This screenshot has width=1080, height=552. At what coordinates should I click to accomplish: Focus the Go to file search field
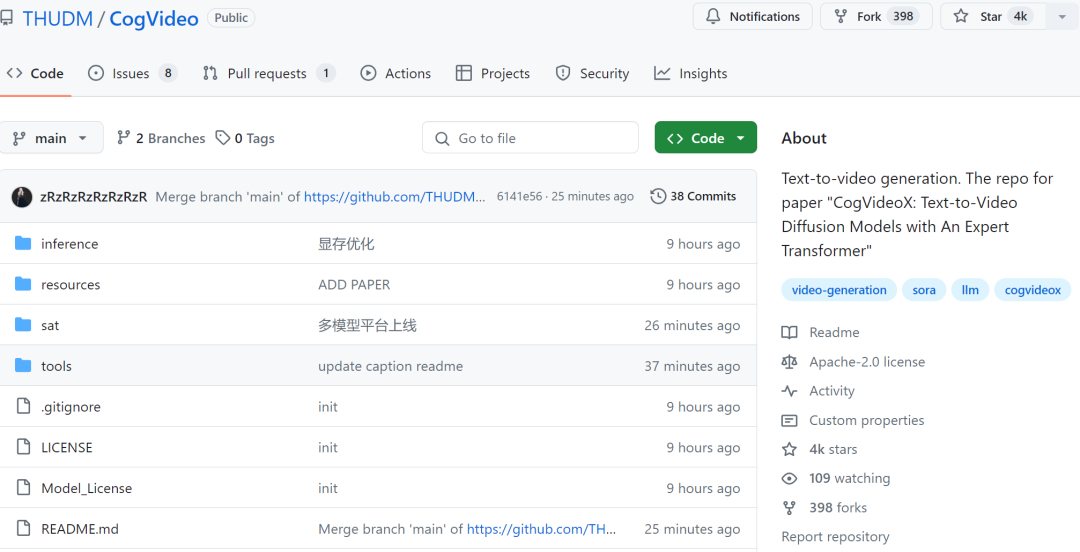click(x=530, y=138)
